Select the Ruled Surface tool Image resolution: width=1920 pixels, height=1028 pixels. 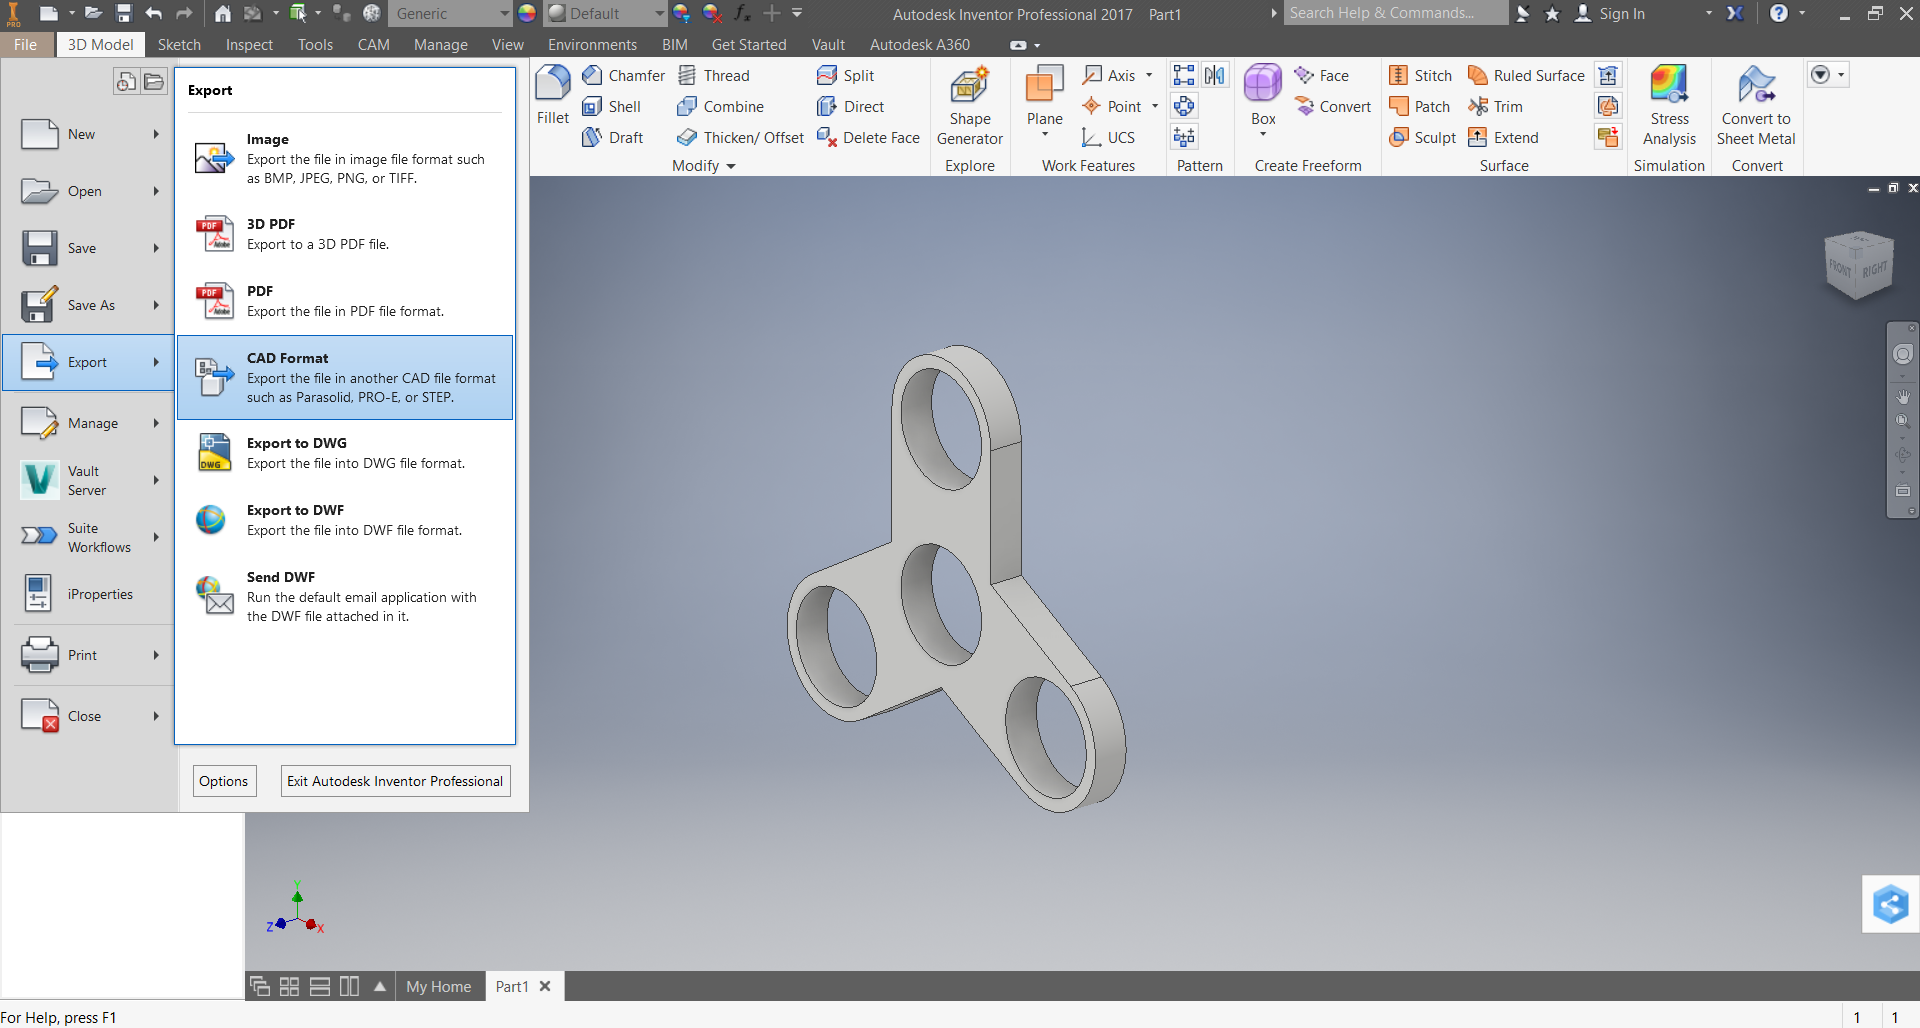tap(1526, 76)
